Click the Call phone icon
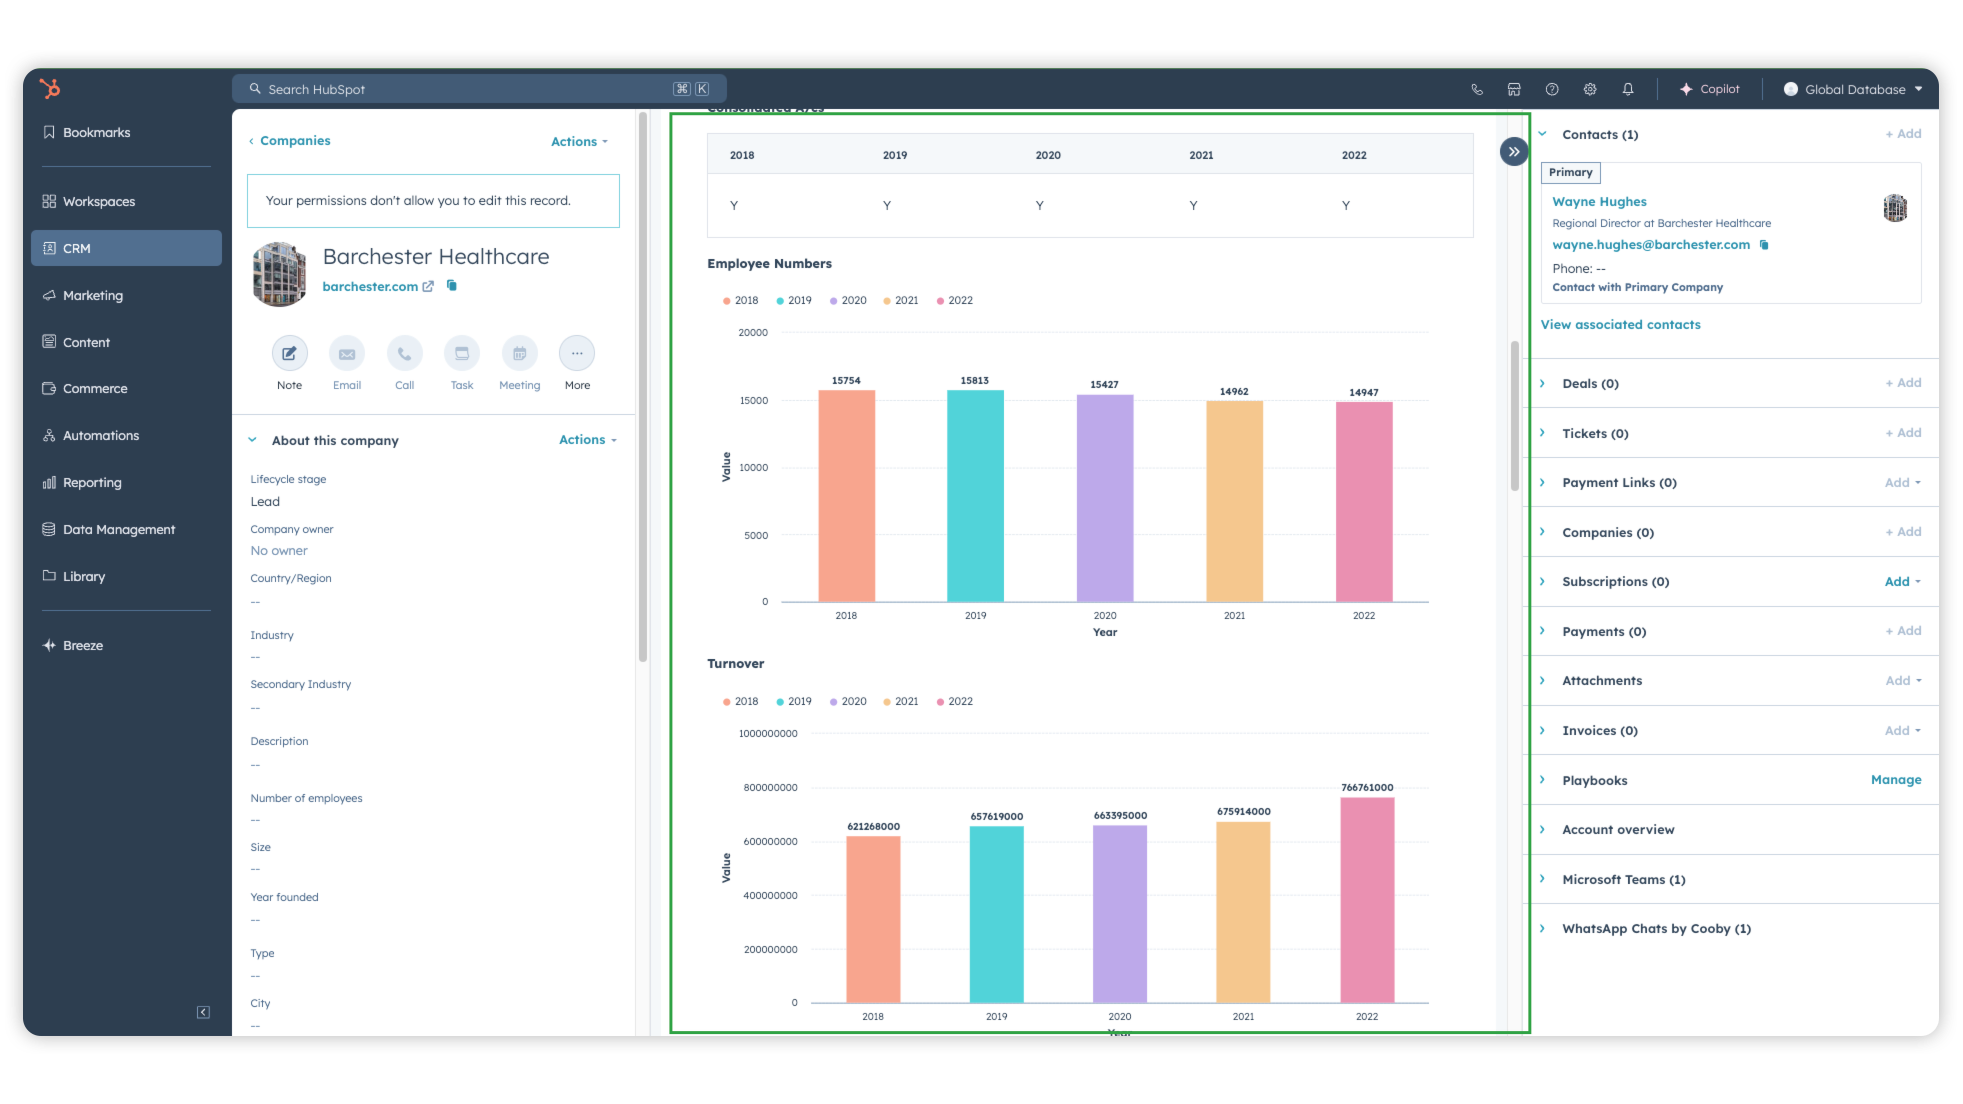 404,353
